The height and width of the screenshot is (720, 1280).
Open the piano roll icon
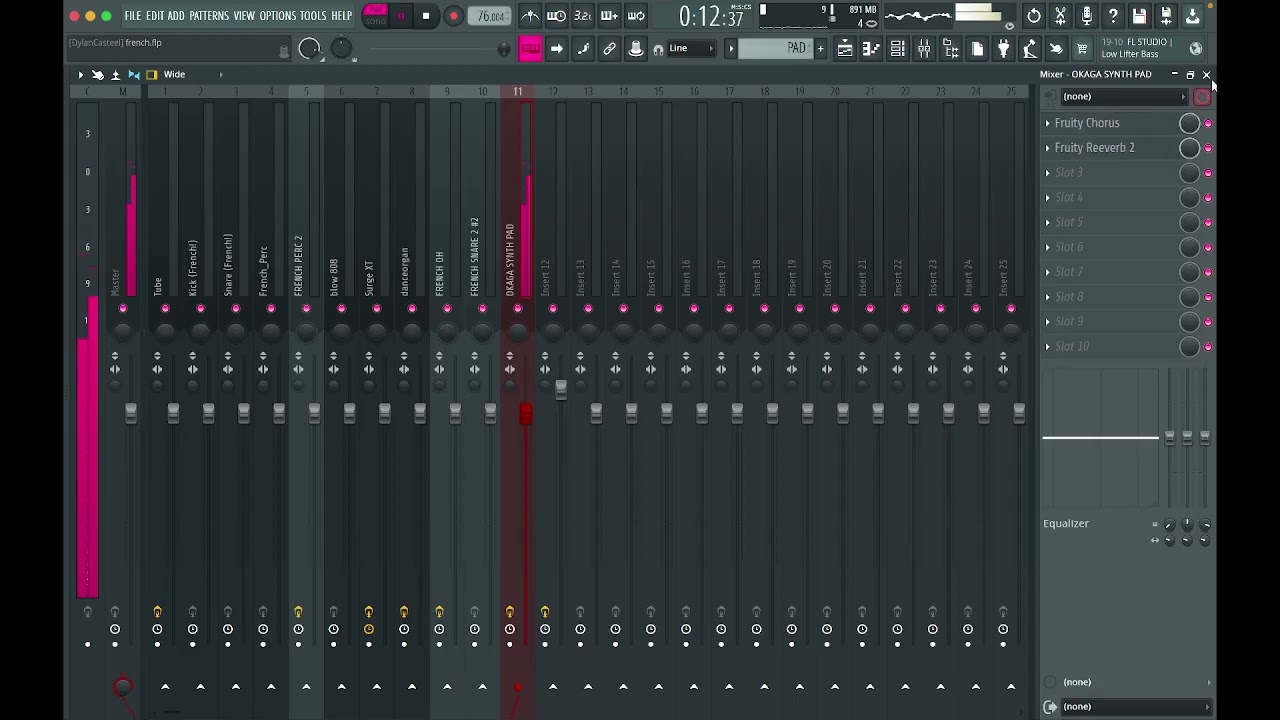click(x=871, y=48)
